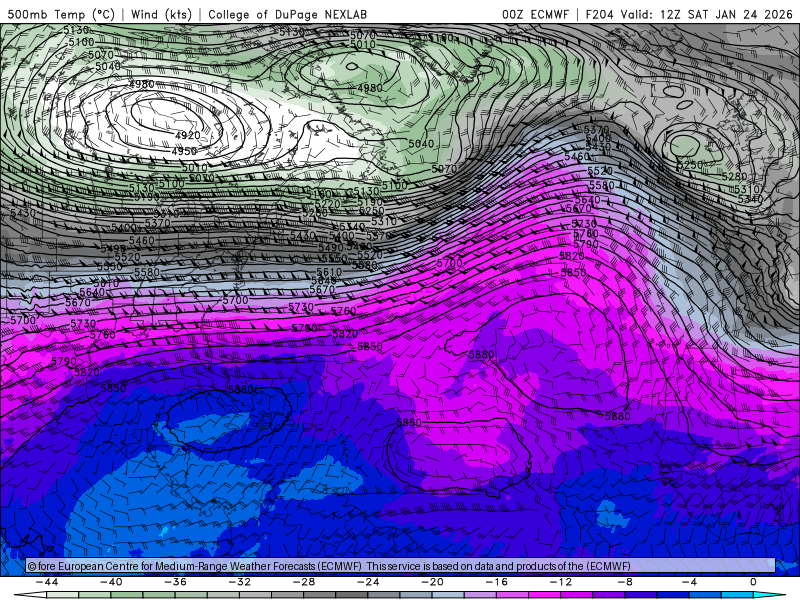Select "12Z SAT JAN 24 2026" valid time
Viewport: 800px width, 600px height.
point(727,14)
